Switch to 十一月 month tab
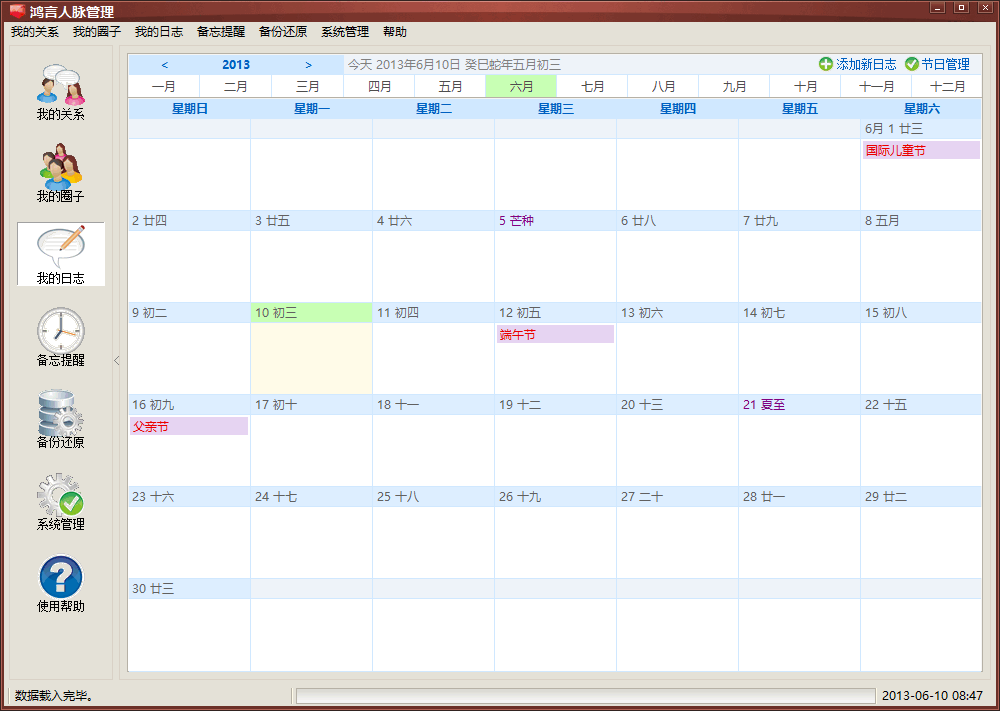This screenshot has width=1000, height=711. (876, 86)
